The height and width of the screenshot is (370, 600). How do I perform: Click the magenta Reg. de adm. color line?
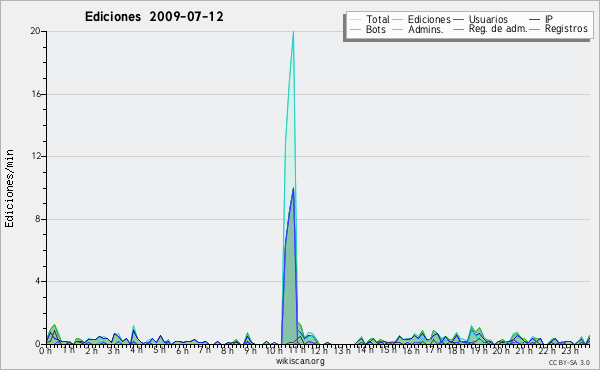pyautogui.click(x=458, y=29)
